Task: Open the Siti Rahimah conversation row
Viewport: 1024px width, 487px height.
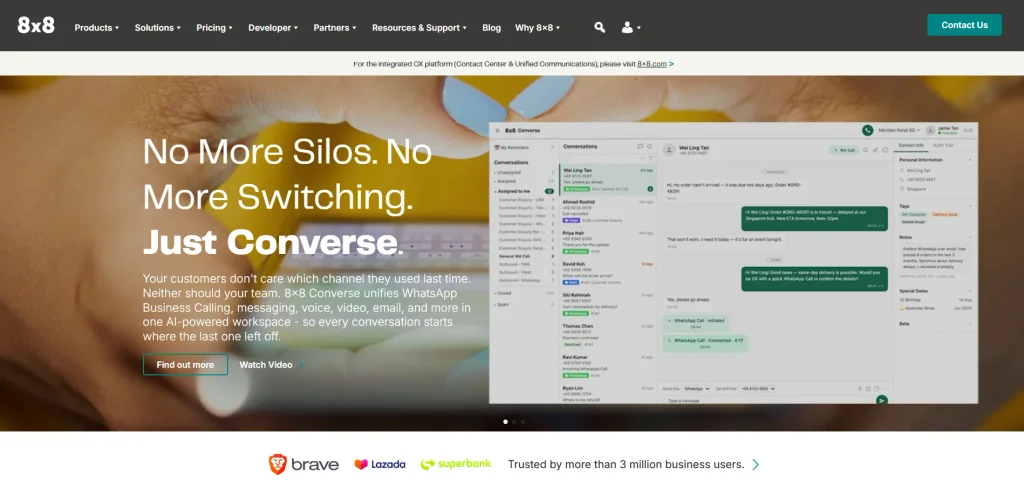Action: click(x=607, y=304)
